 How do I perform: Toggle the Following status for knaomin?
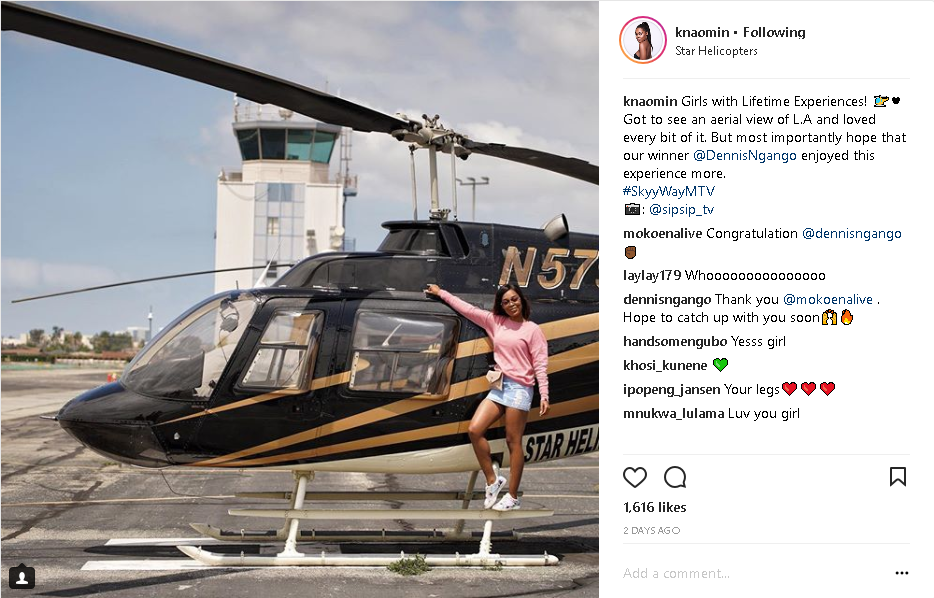tap(774, 32)
